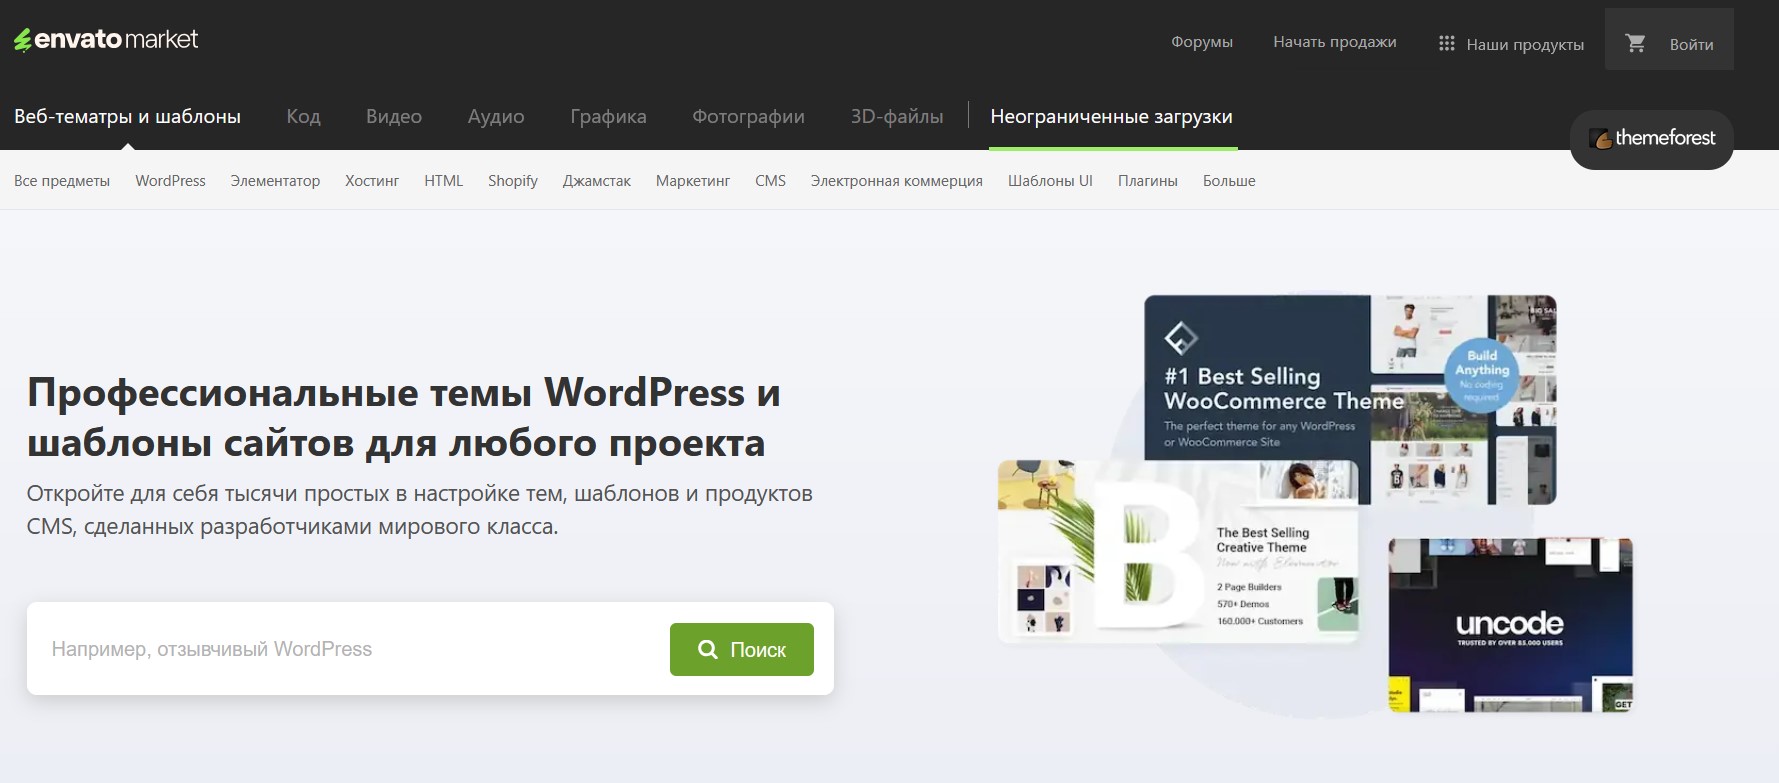
Task: Open the Best Selling Creative Theme thumbnail
Action: pos(1178,551)
